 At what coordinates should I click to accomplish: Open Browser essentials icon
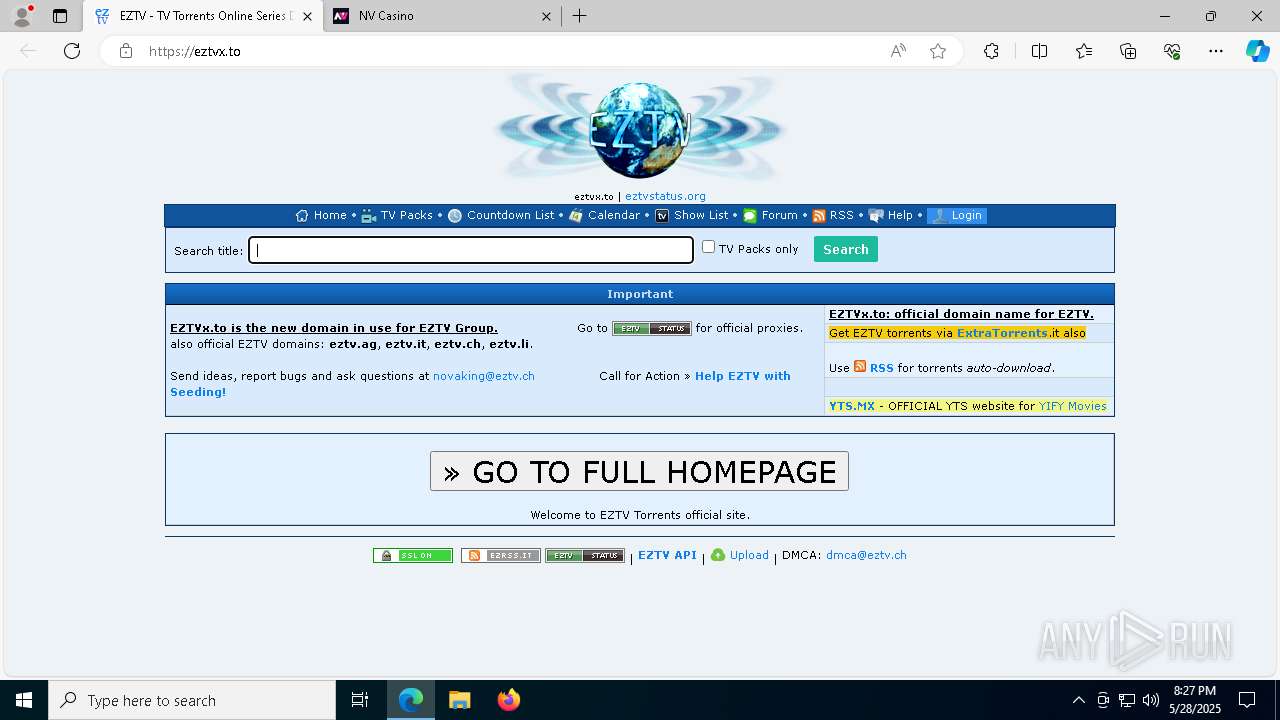point(1172,51)
